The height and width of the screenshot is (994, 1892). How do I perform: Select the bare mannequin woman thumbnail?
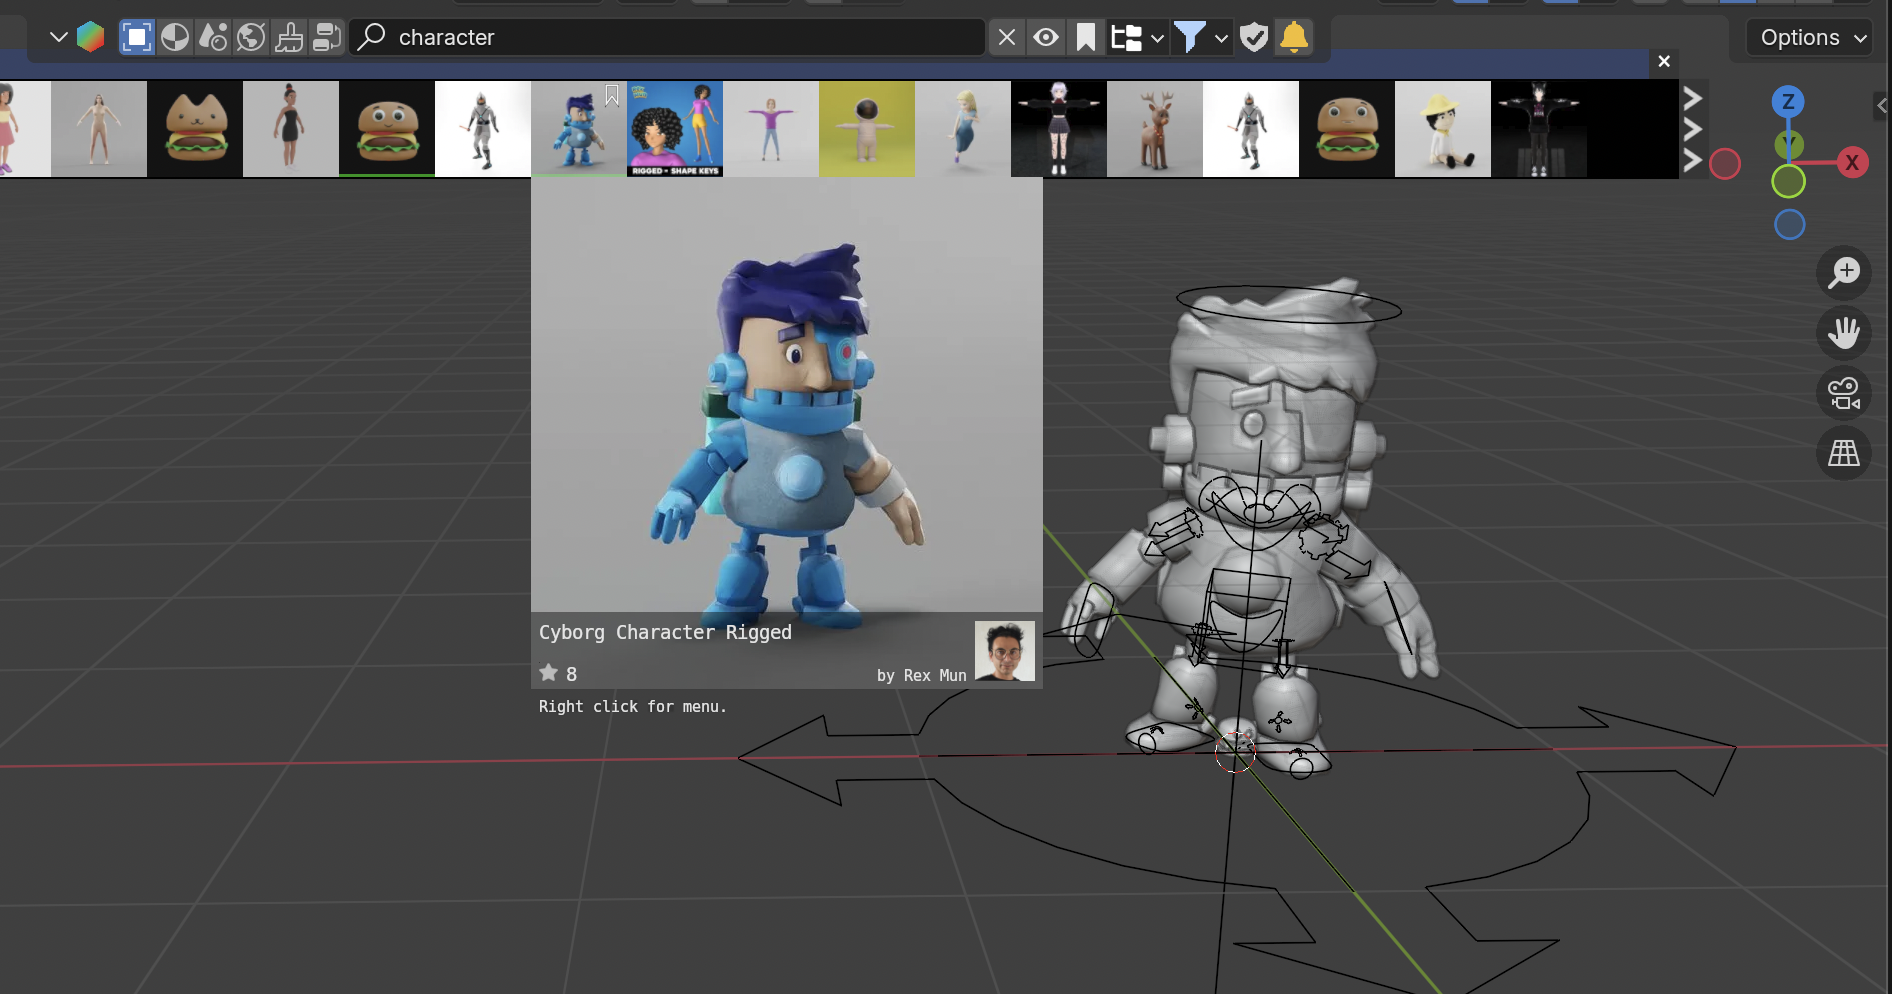(x=99, y=129)
